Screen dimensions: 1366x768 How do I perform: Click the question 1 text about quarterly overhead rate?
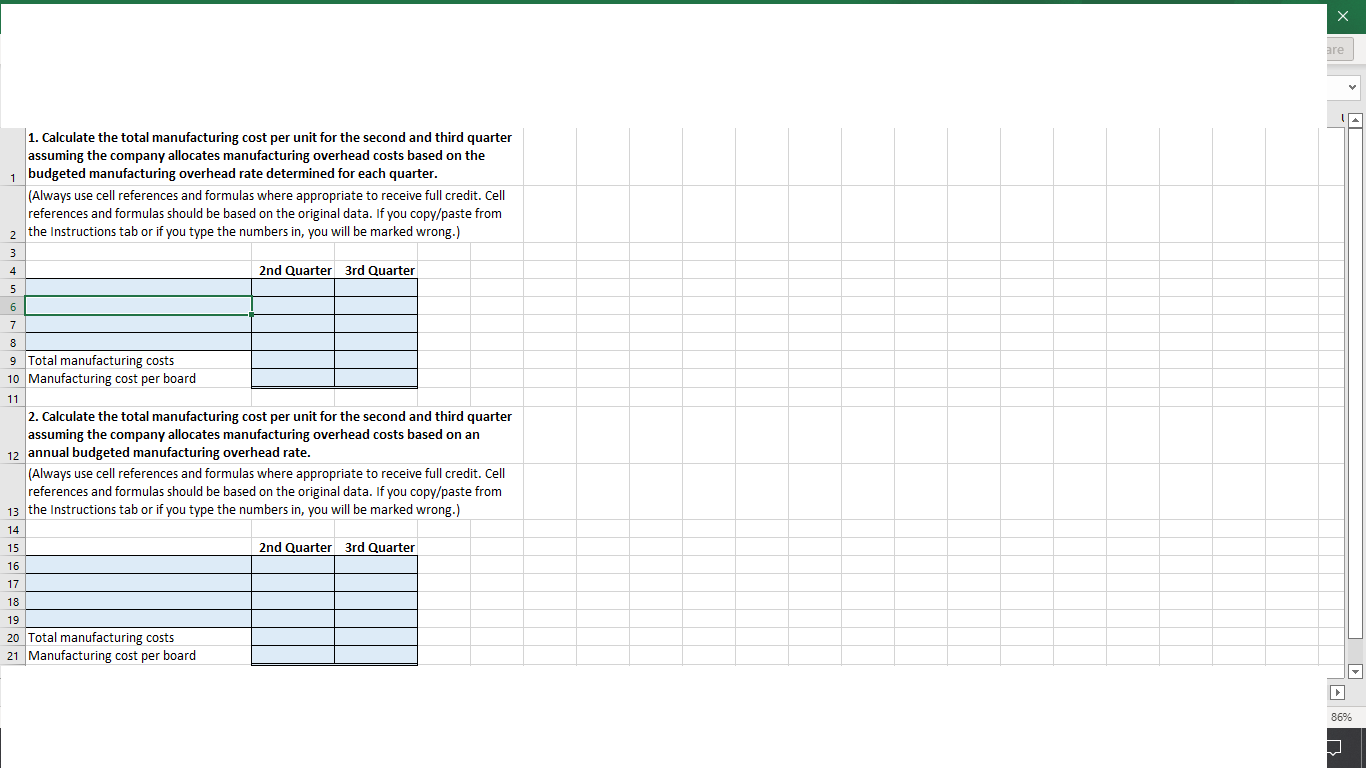(270, 156)
